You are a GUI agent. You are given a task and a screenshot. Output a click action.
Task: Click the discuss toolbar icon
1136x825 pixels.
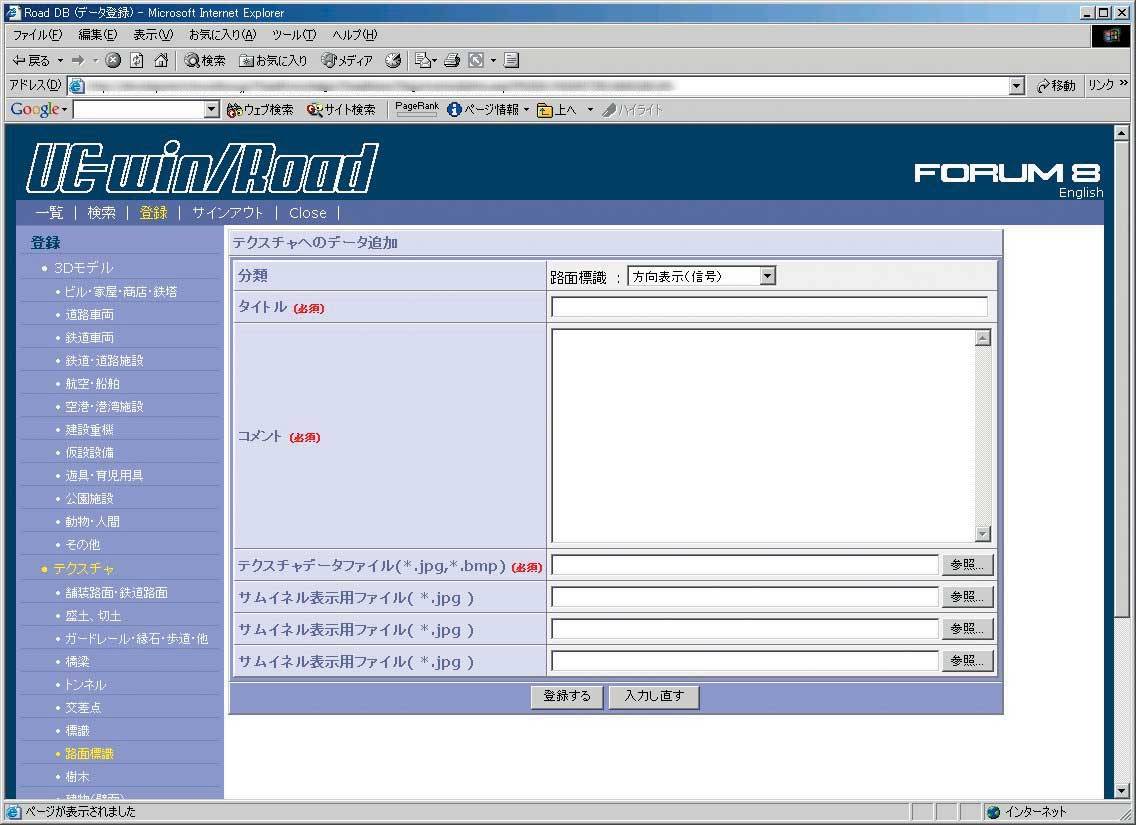coord(511,60)
